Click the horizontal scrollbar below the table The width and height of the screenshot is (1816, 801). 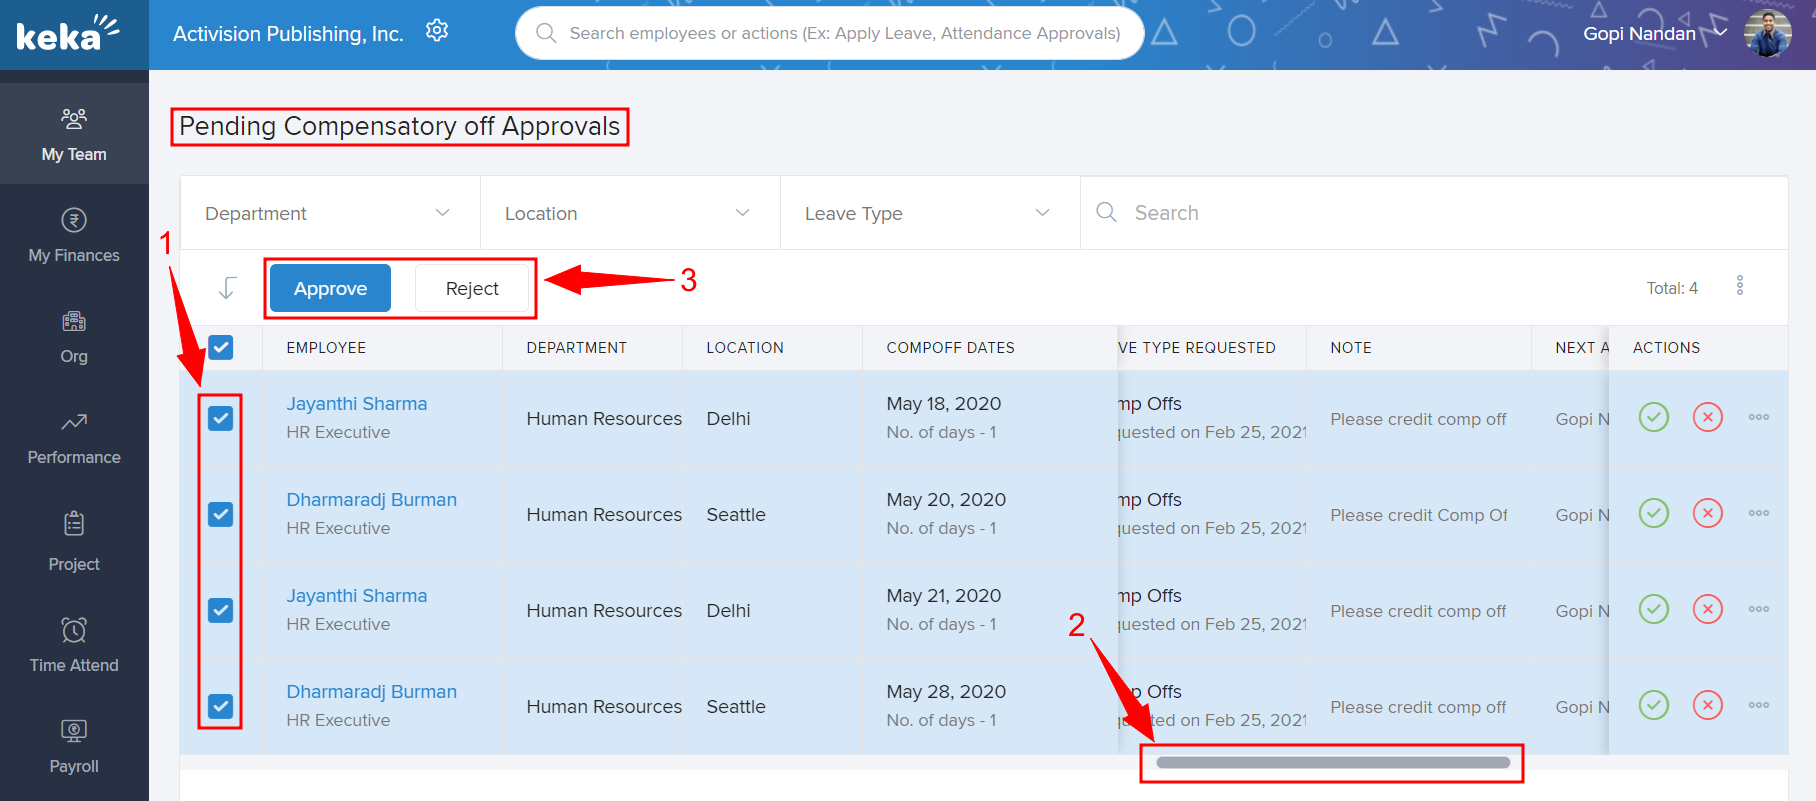pos(1332,763)
